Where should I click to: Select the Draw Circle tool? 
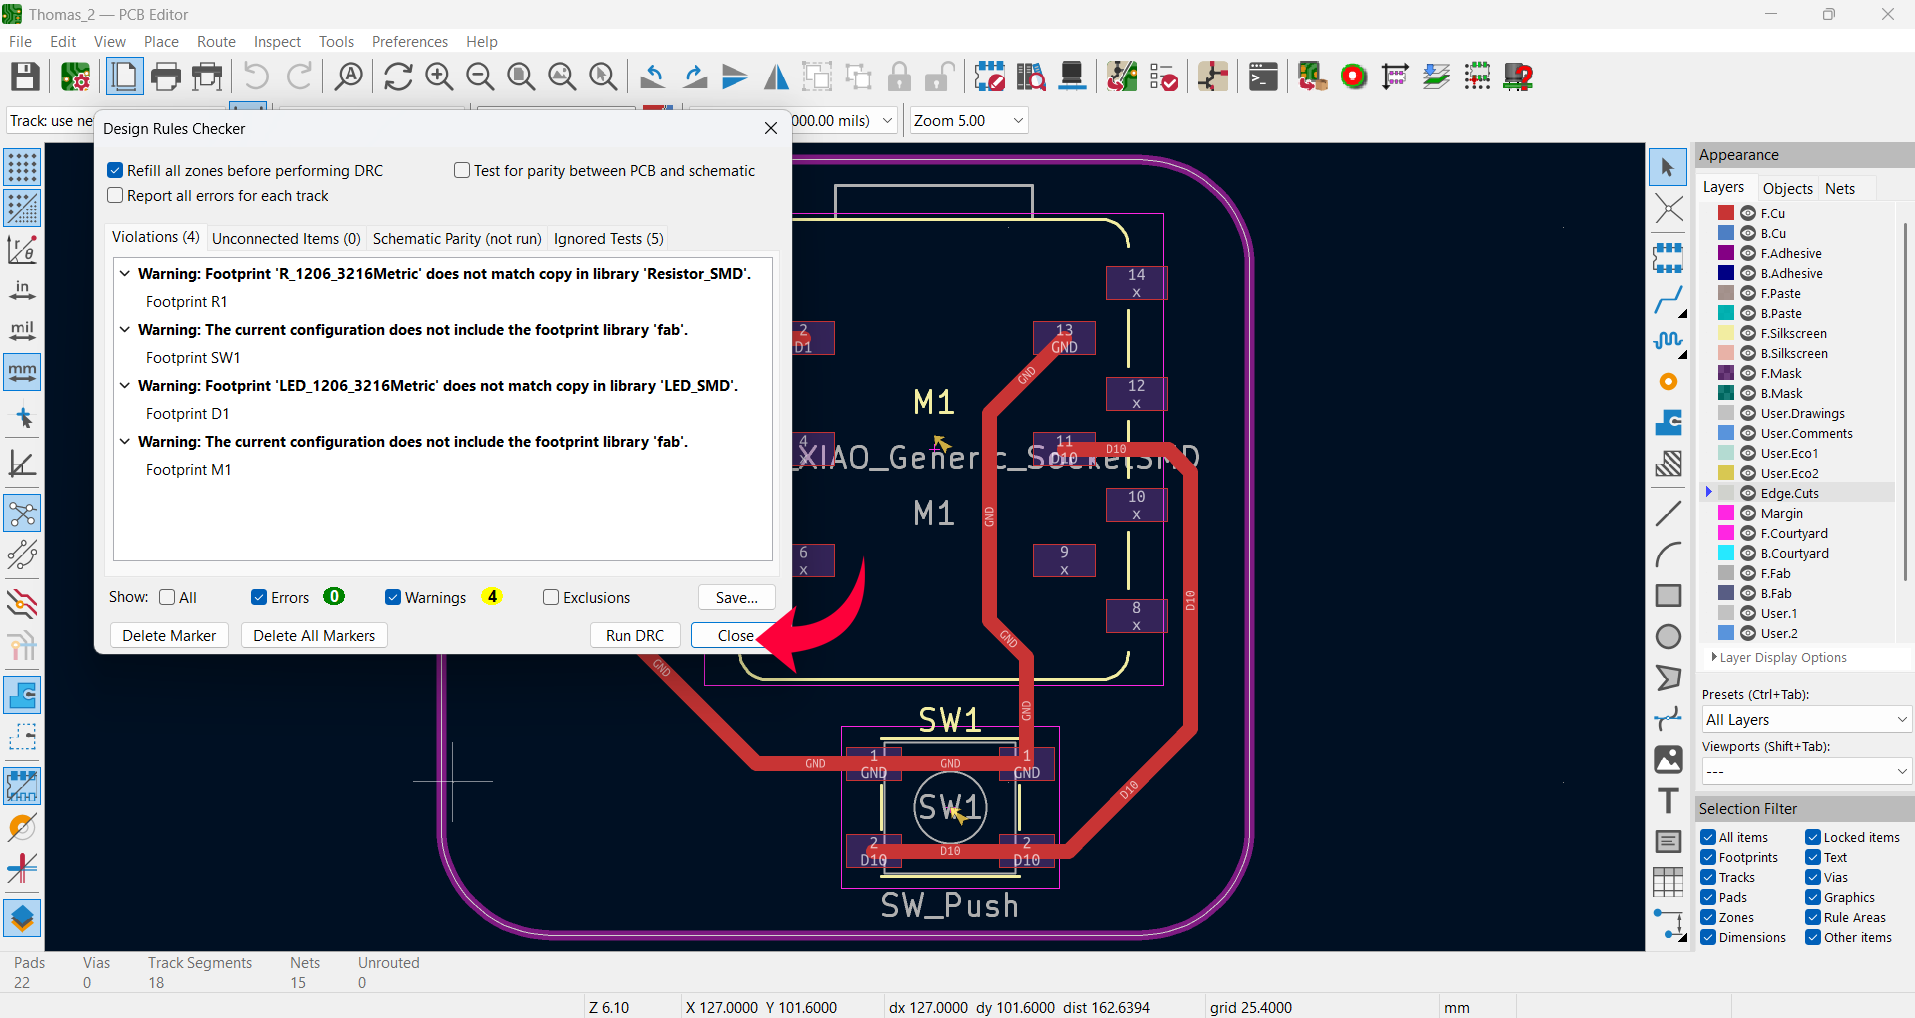1668,637
